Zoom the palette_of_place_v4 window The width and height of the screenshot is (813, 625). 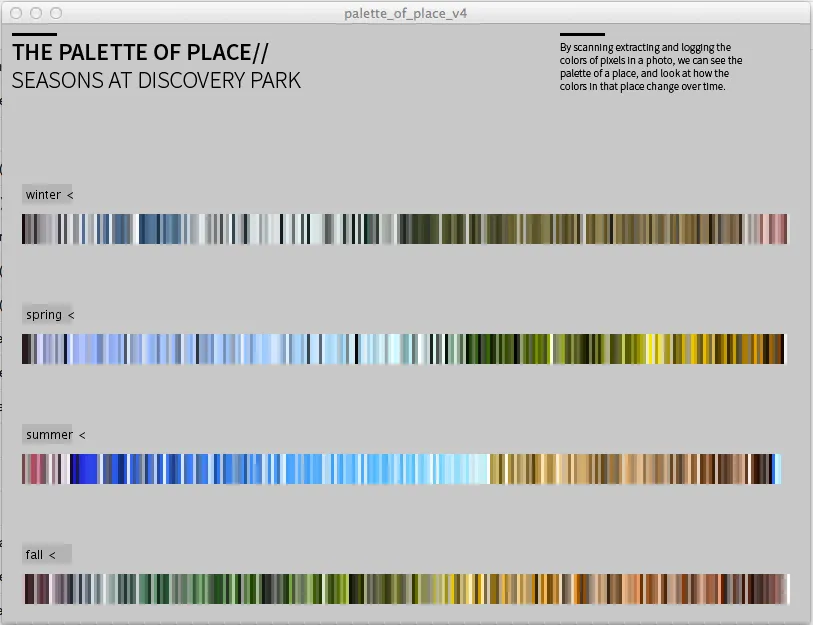tap(56, 13)
